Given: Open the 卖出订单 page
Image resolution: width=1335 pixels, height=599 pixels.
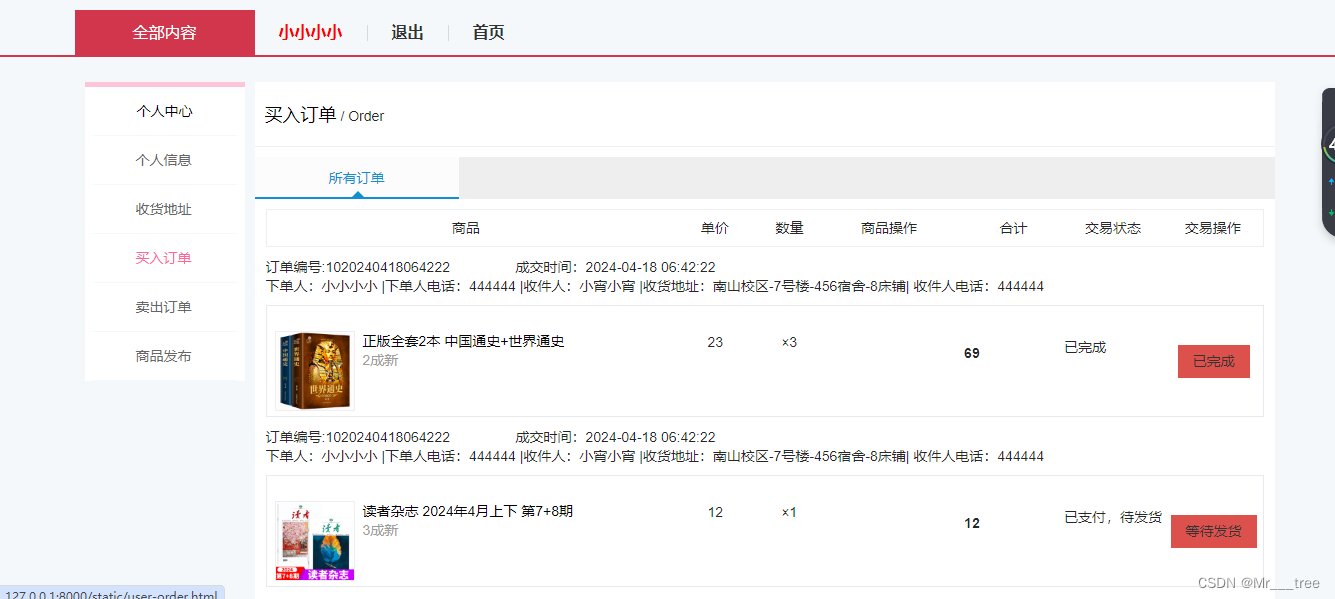Looking at the screenshot, I should pyautogui.click(x=164, y=307).
